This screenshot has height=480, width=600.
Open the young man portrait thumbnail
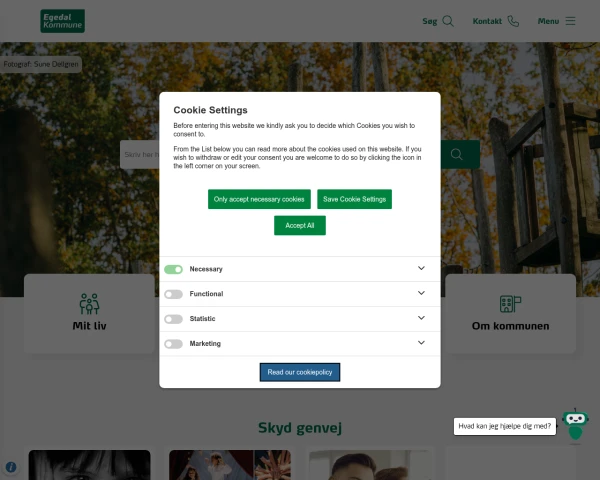[370, 465]
